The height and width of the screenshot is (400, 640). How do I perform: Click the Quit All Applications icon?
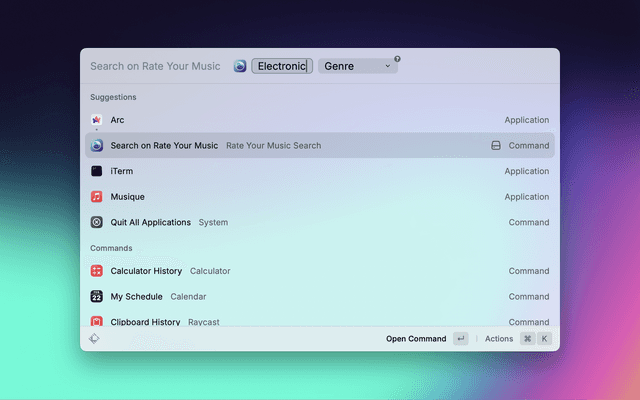coord(96,222)
